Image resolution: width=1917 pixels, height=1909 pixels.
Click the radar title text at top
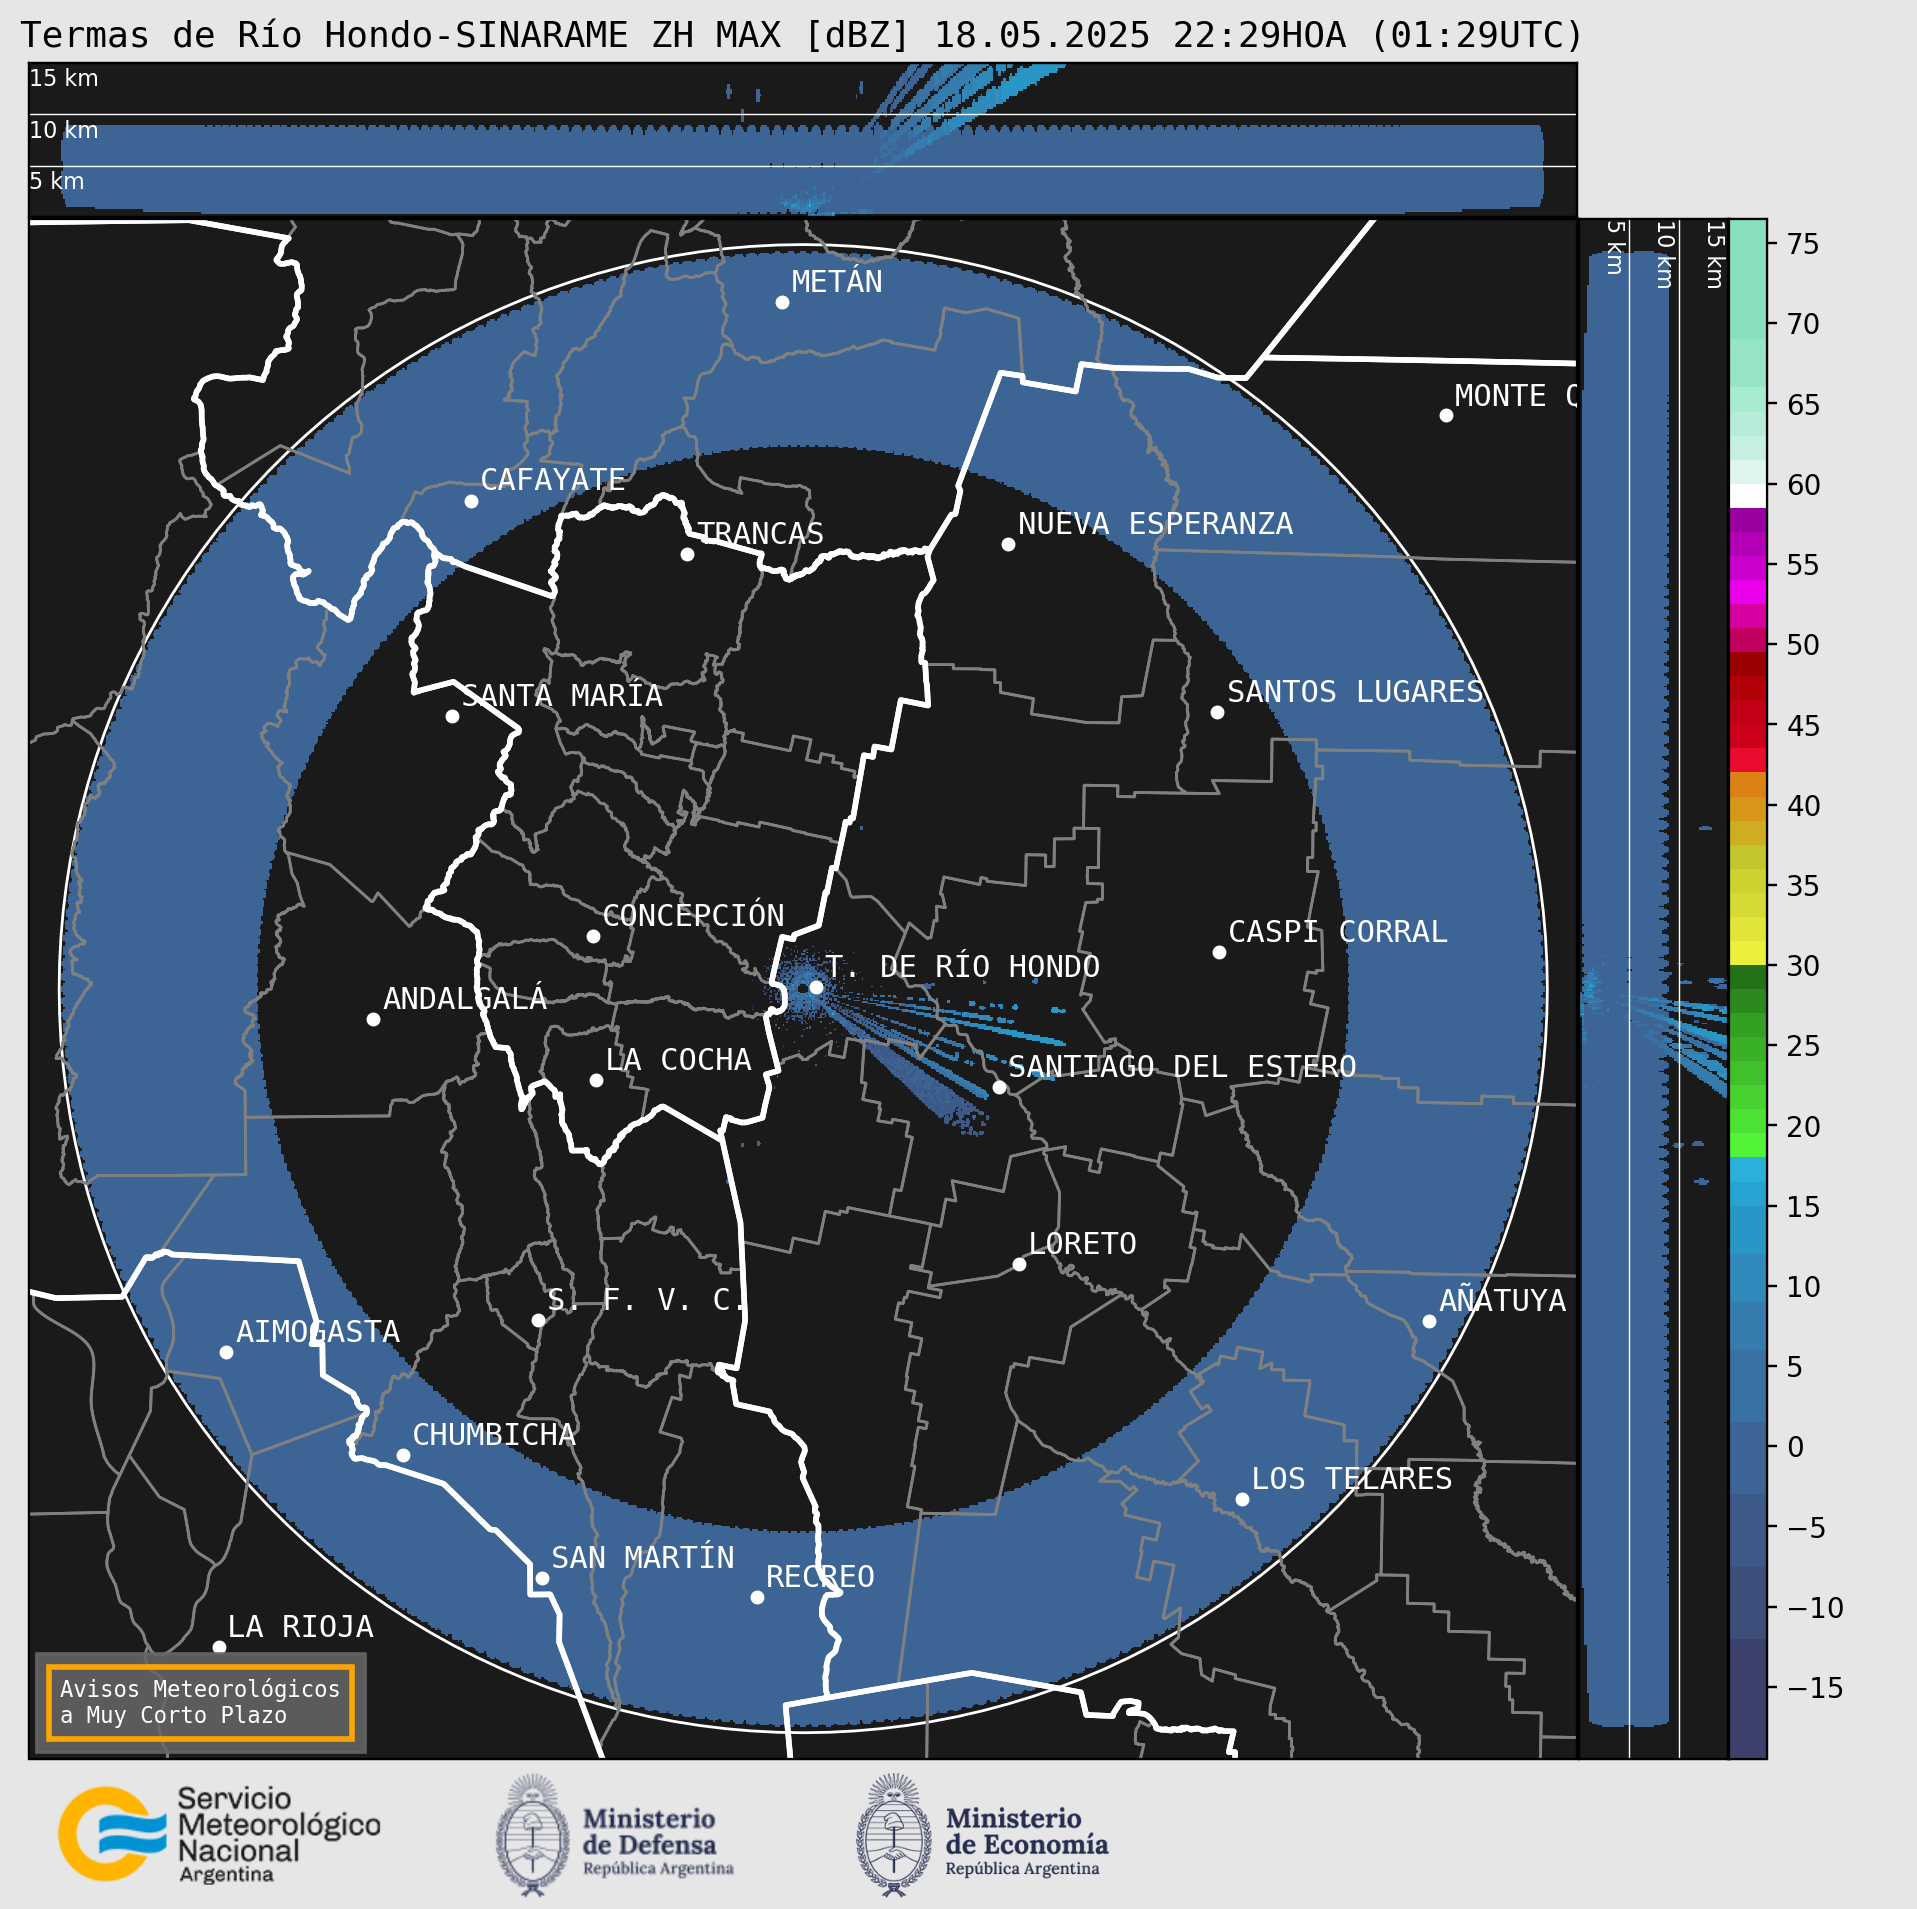(802, 35)
